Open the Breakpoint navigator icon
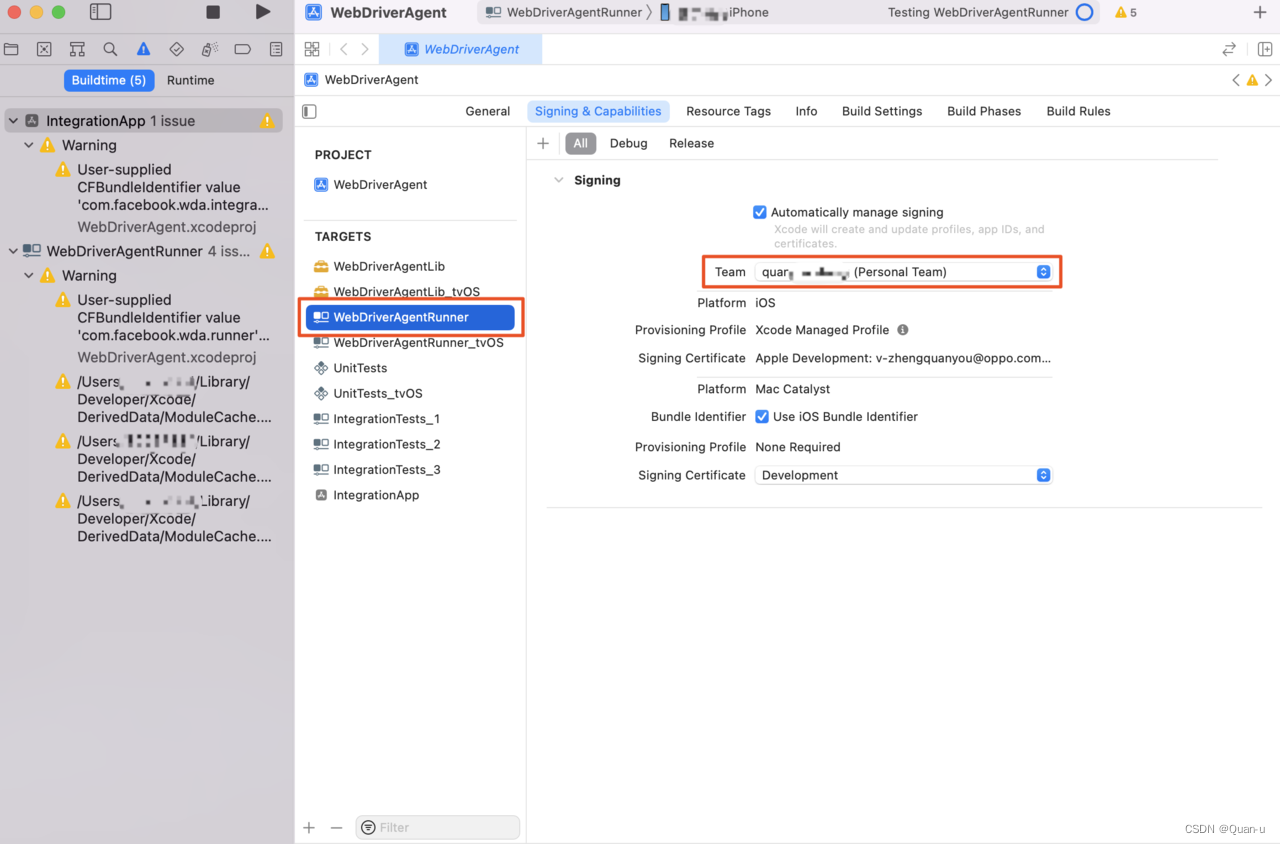Viewport: 1280px width, 844px height. tap(242, 49)
